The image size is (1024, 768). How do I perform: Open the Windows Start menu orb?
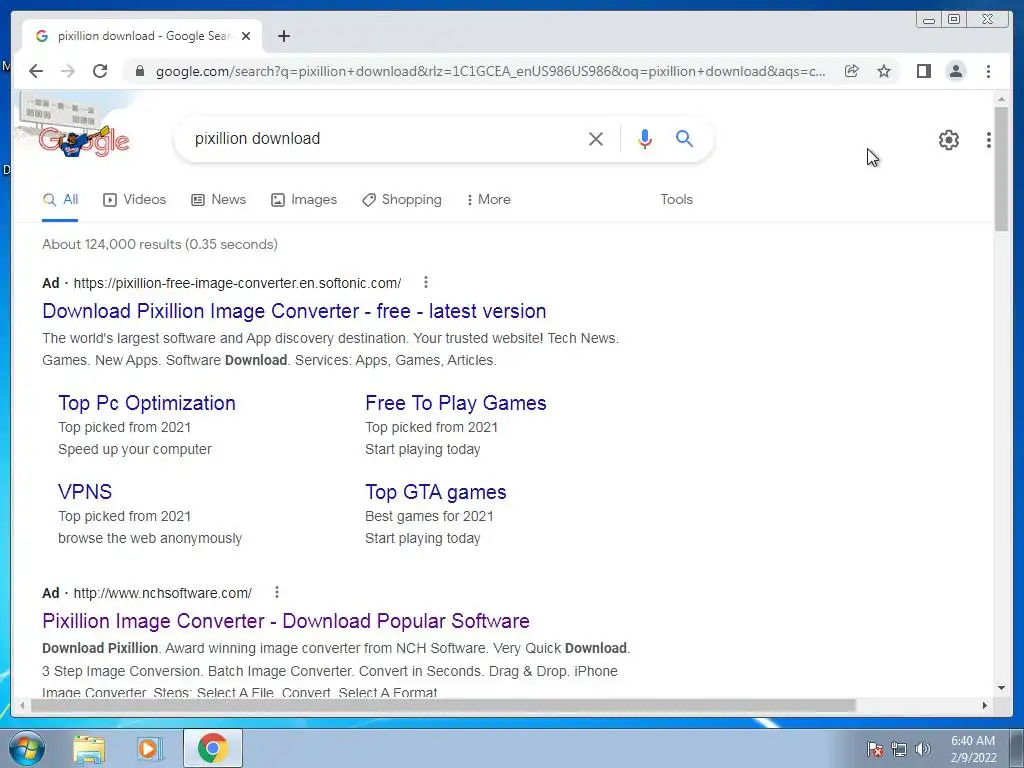27,748
